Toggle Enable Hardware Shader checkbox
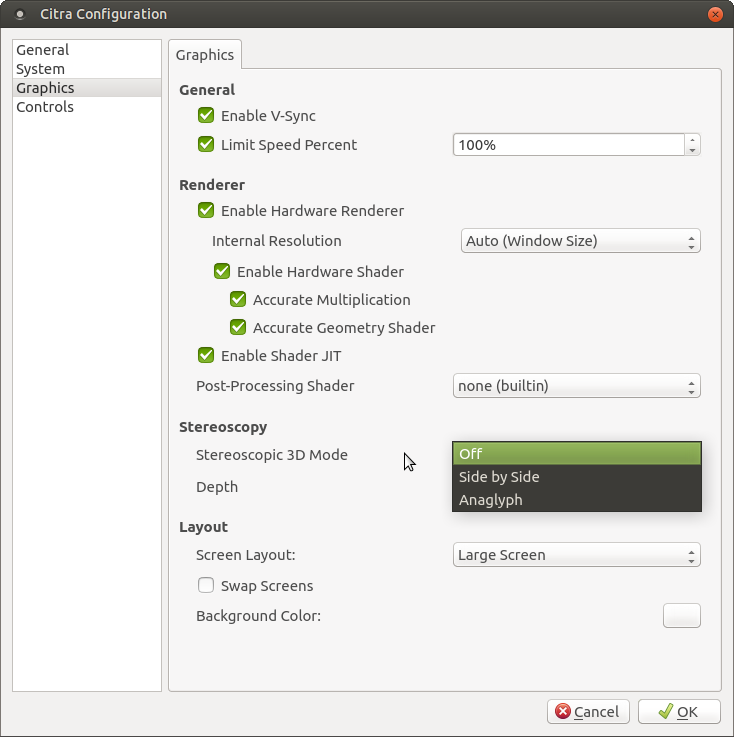 tap(222, 272)
